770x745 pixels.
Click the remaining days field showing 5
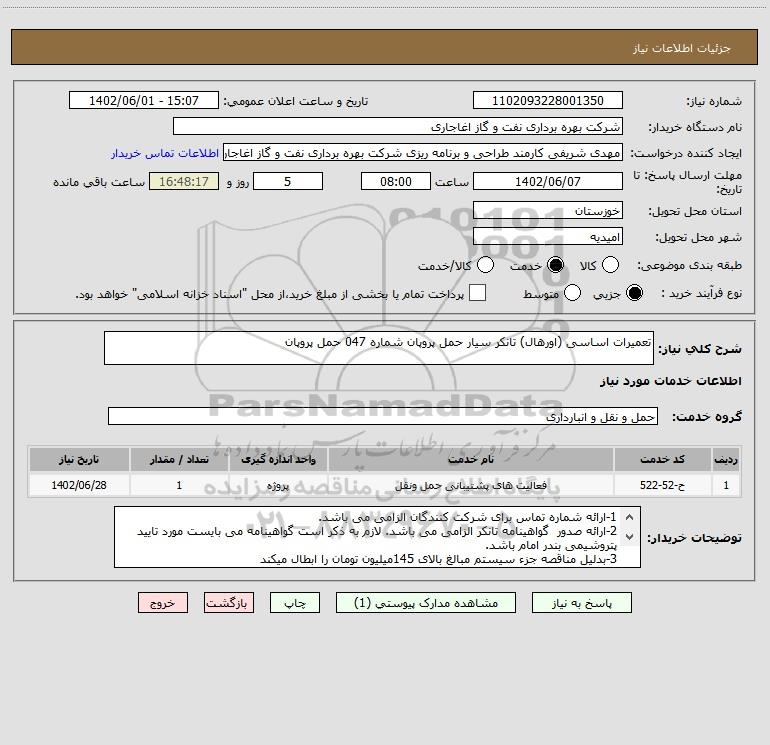(288, 181)
